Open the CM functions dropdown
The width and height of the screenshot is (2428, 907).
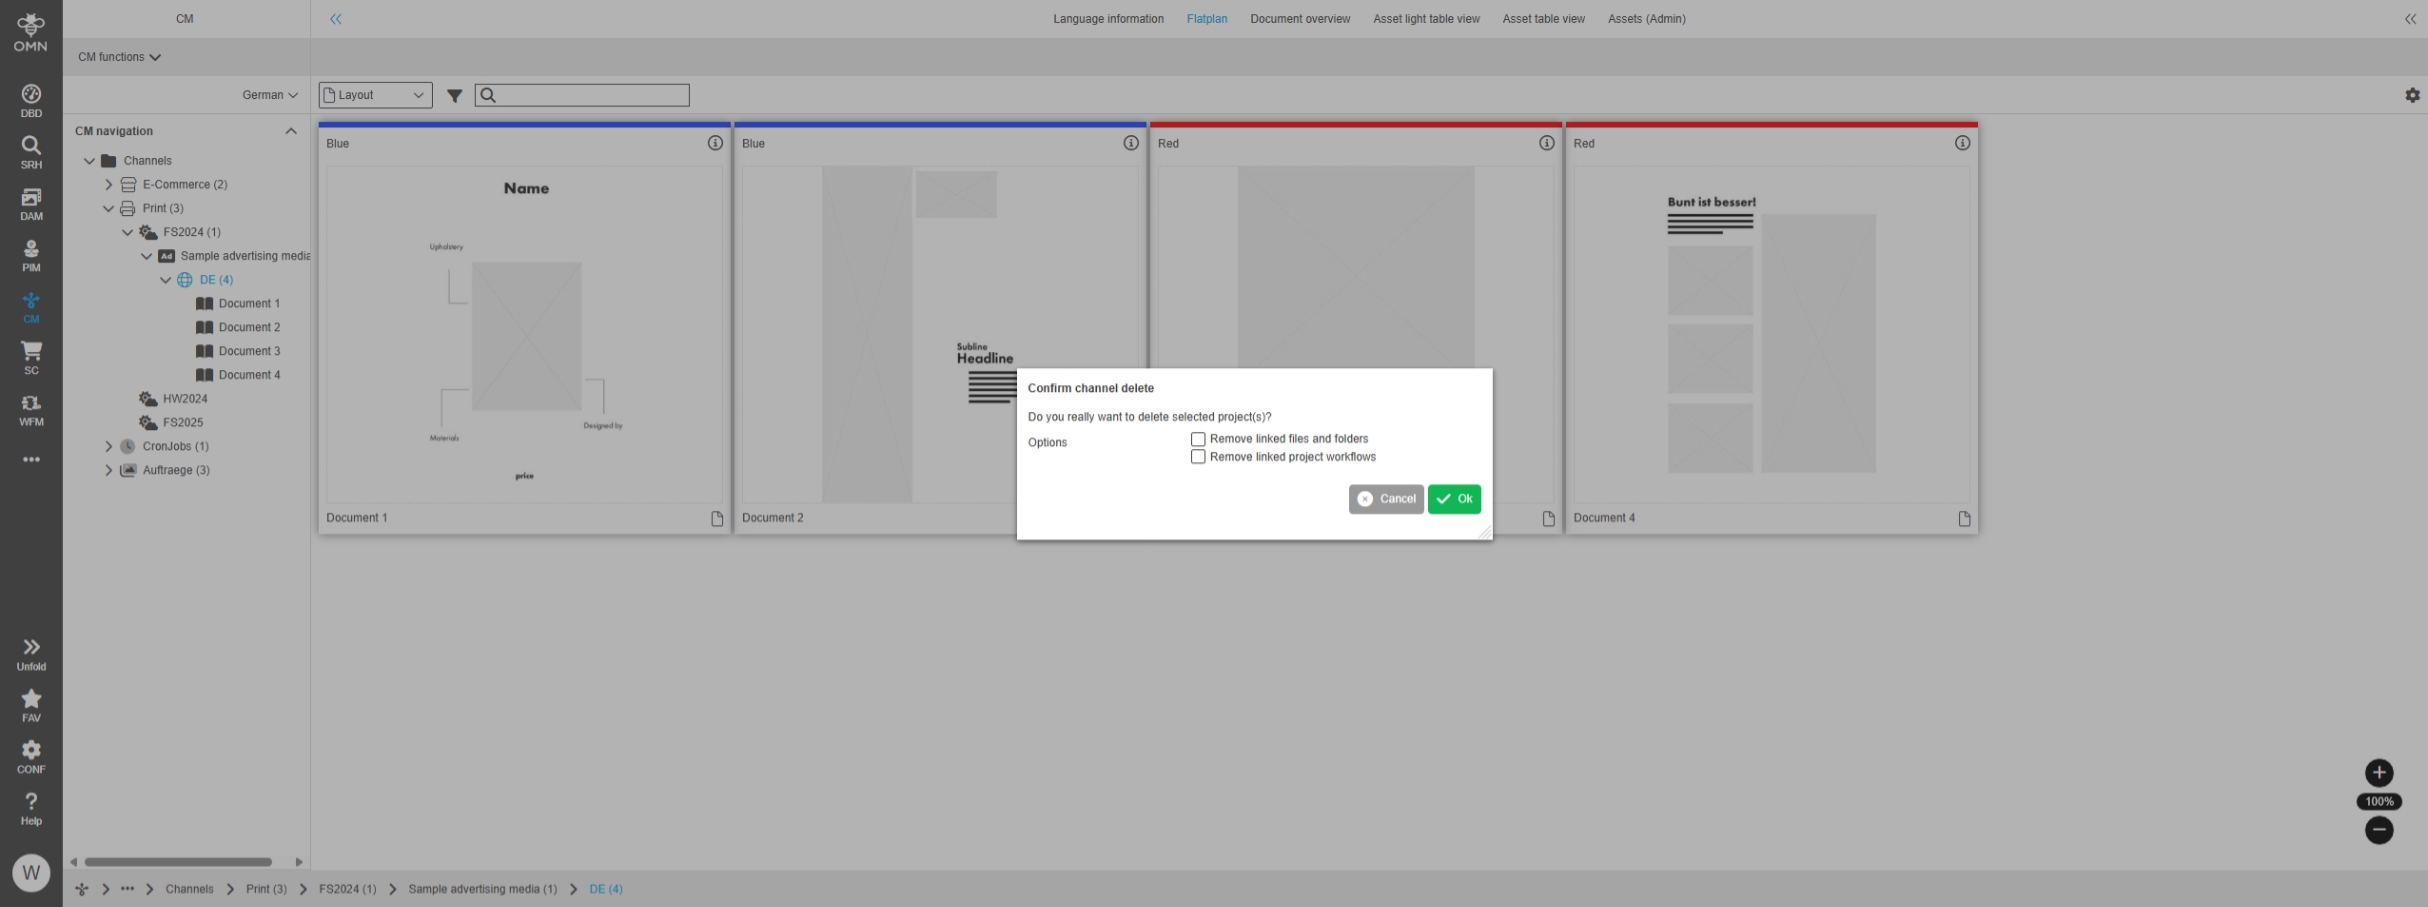(x=119, y=57)
